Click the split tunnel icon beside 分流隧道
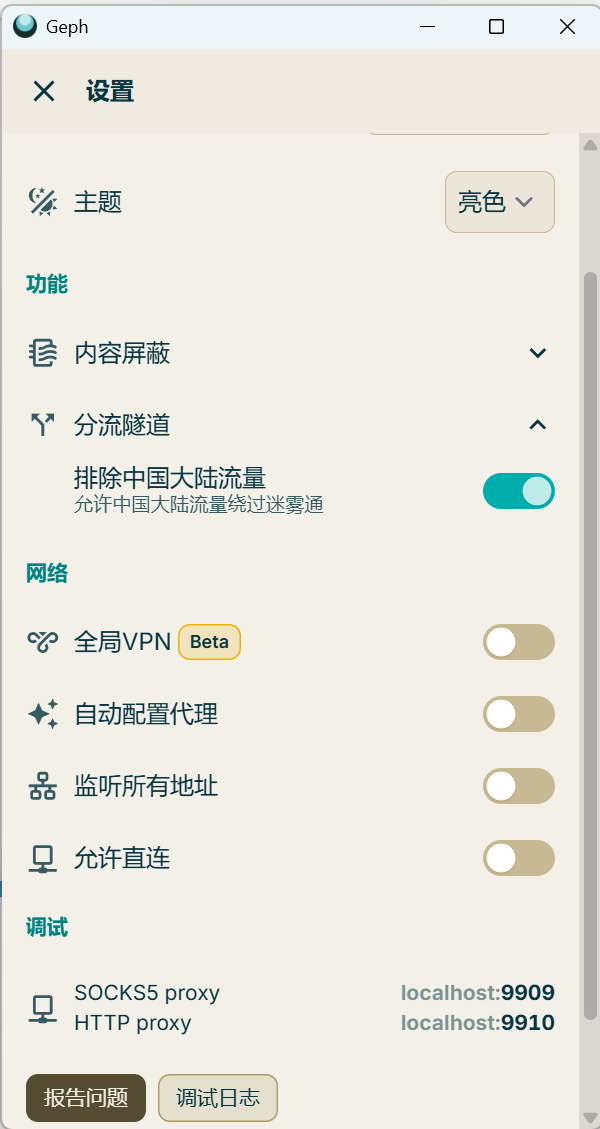The image size is (600, 1129). tap(42, 425)
